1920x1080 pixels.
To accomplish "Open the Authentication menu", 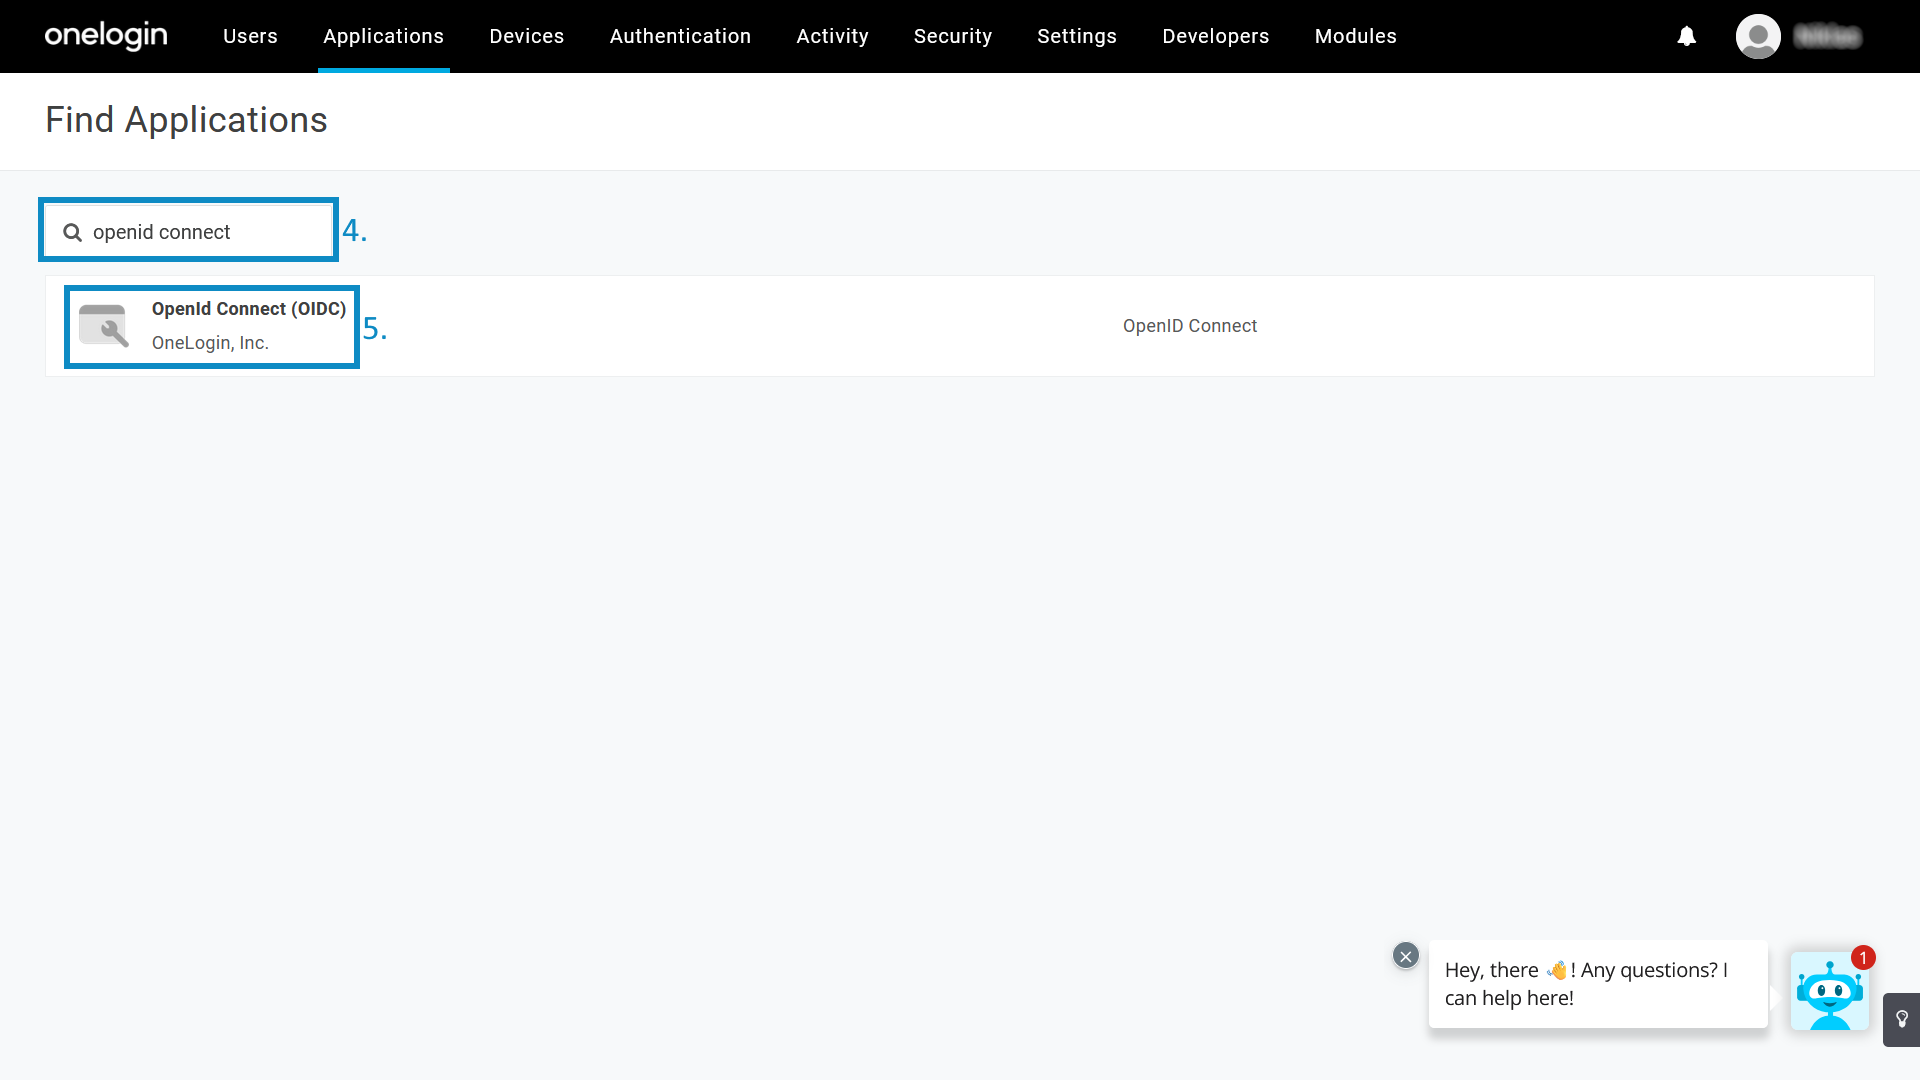I will [x=680, y=36].
